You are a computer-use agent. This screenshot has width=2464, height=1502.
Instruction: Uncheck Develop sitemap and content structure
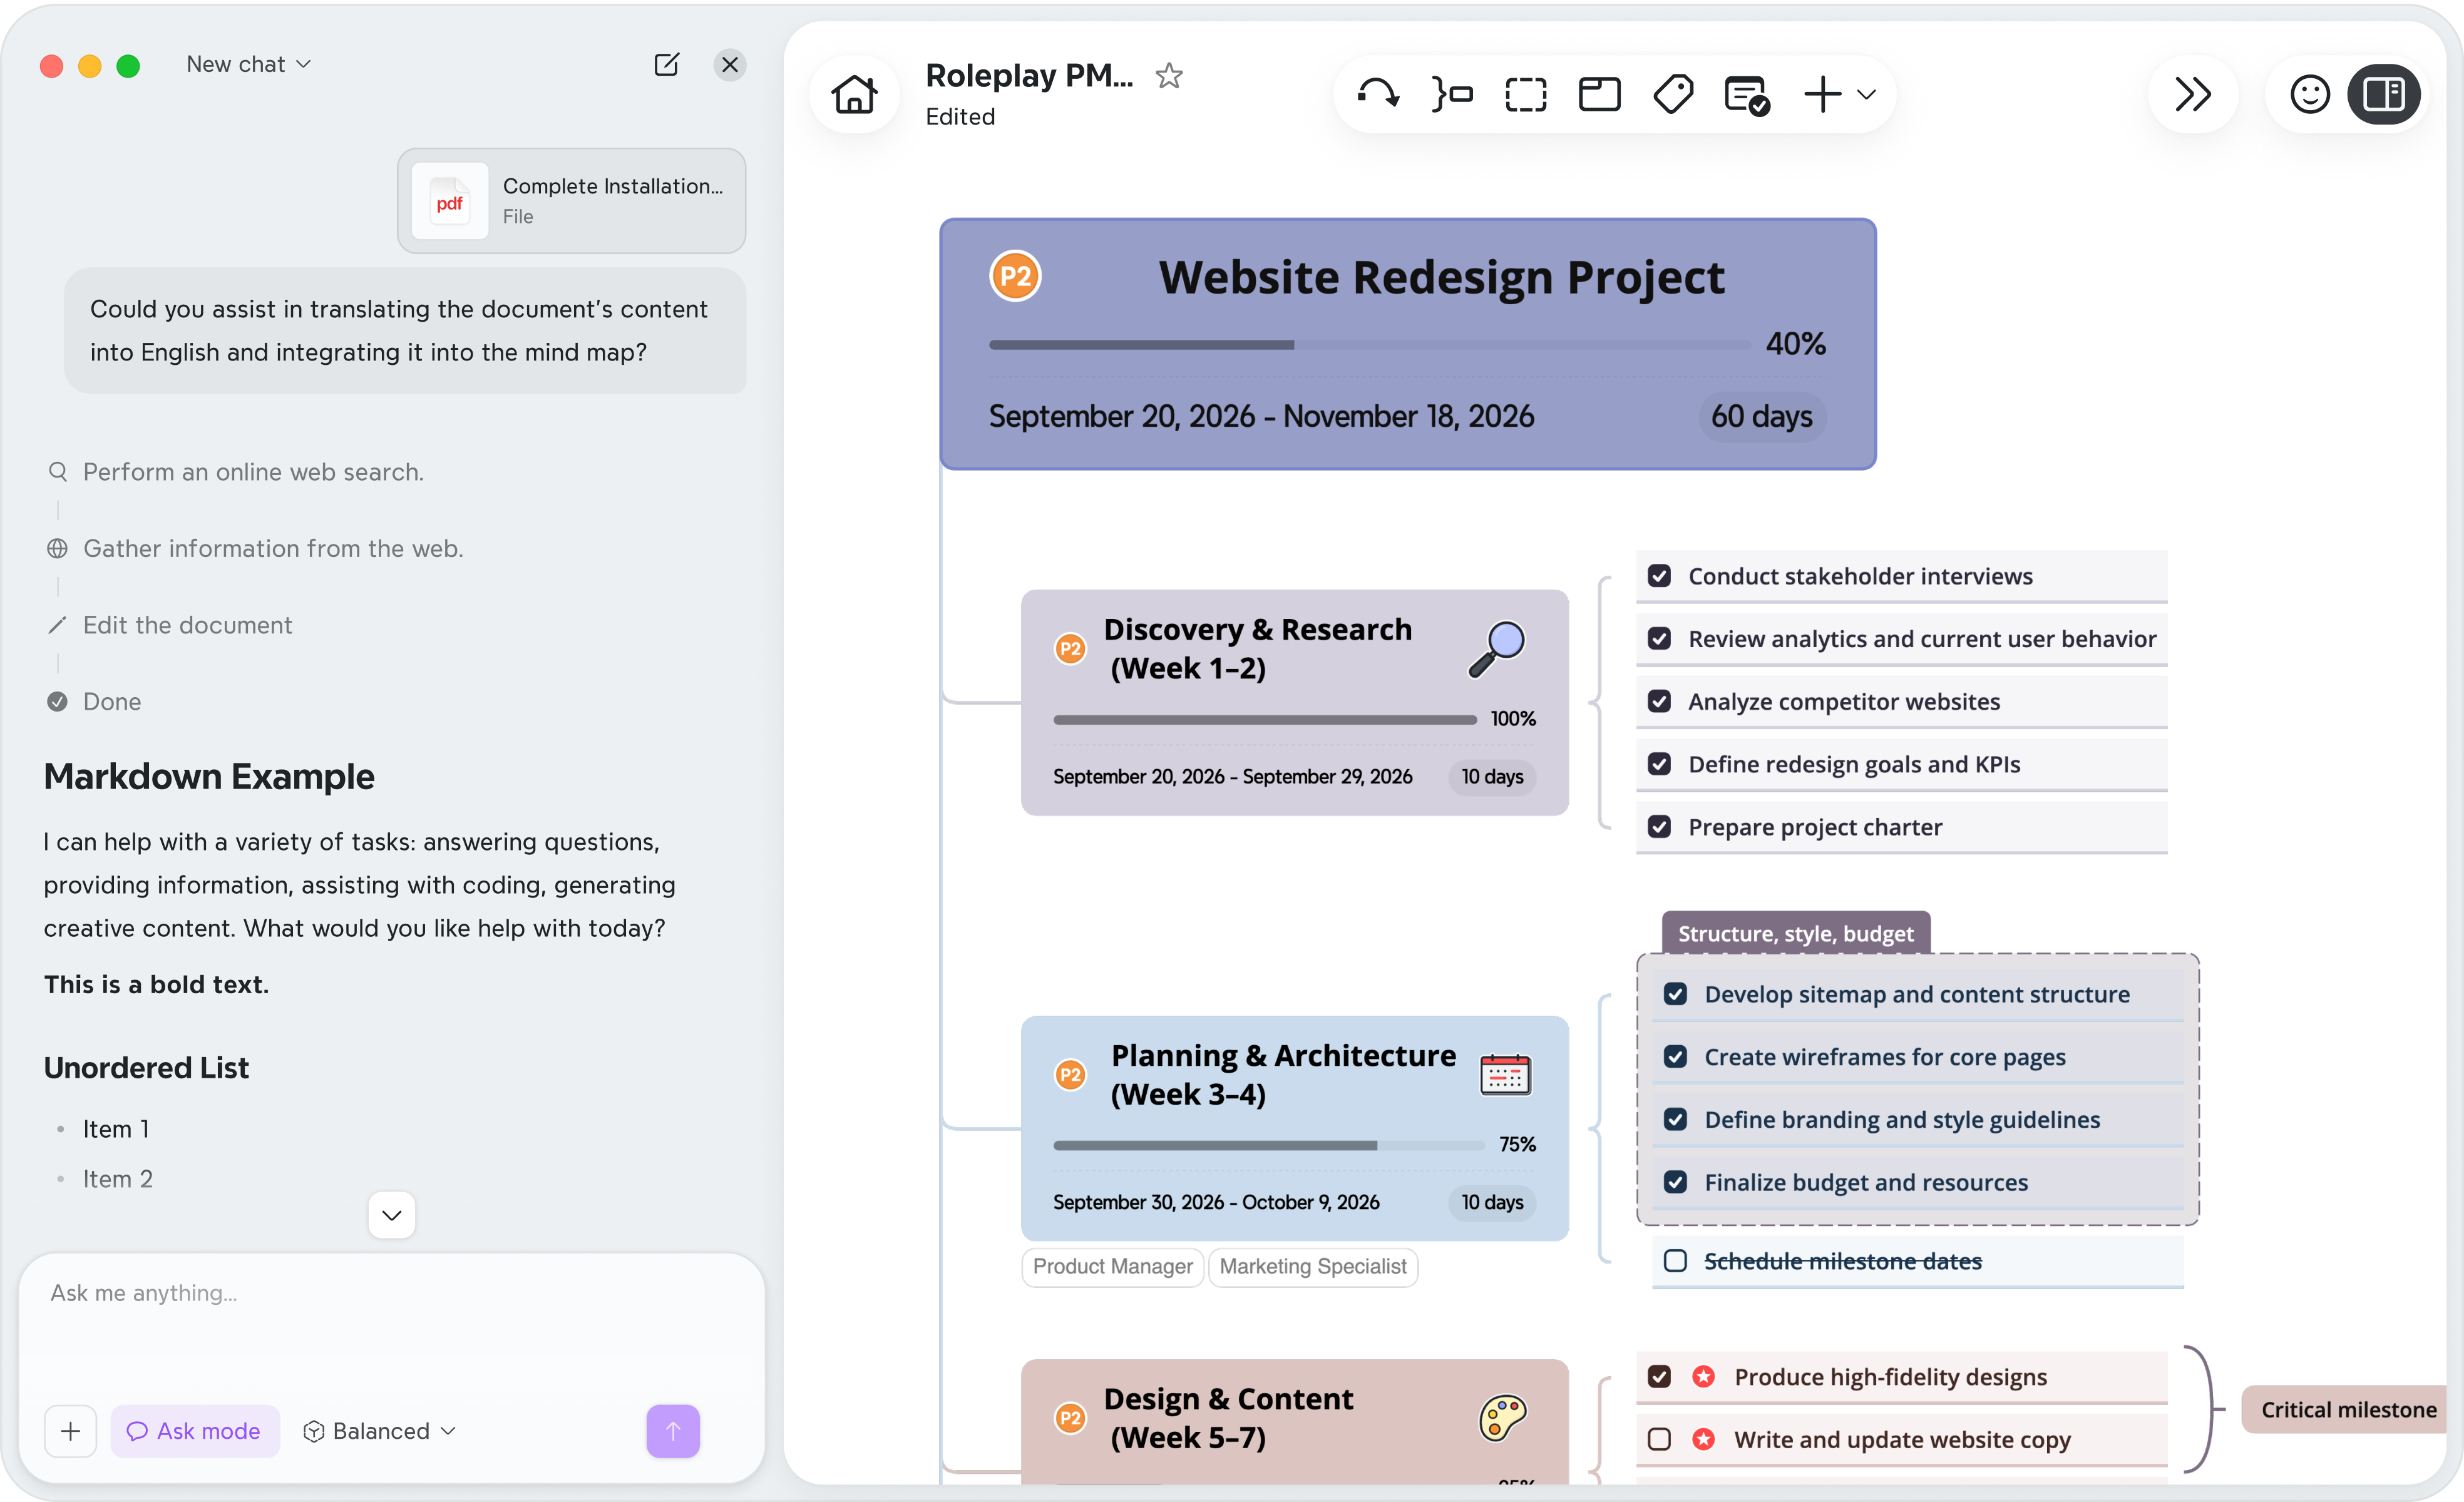pos(1675,994)
